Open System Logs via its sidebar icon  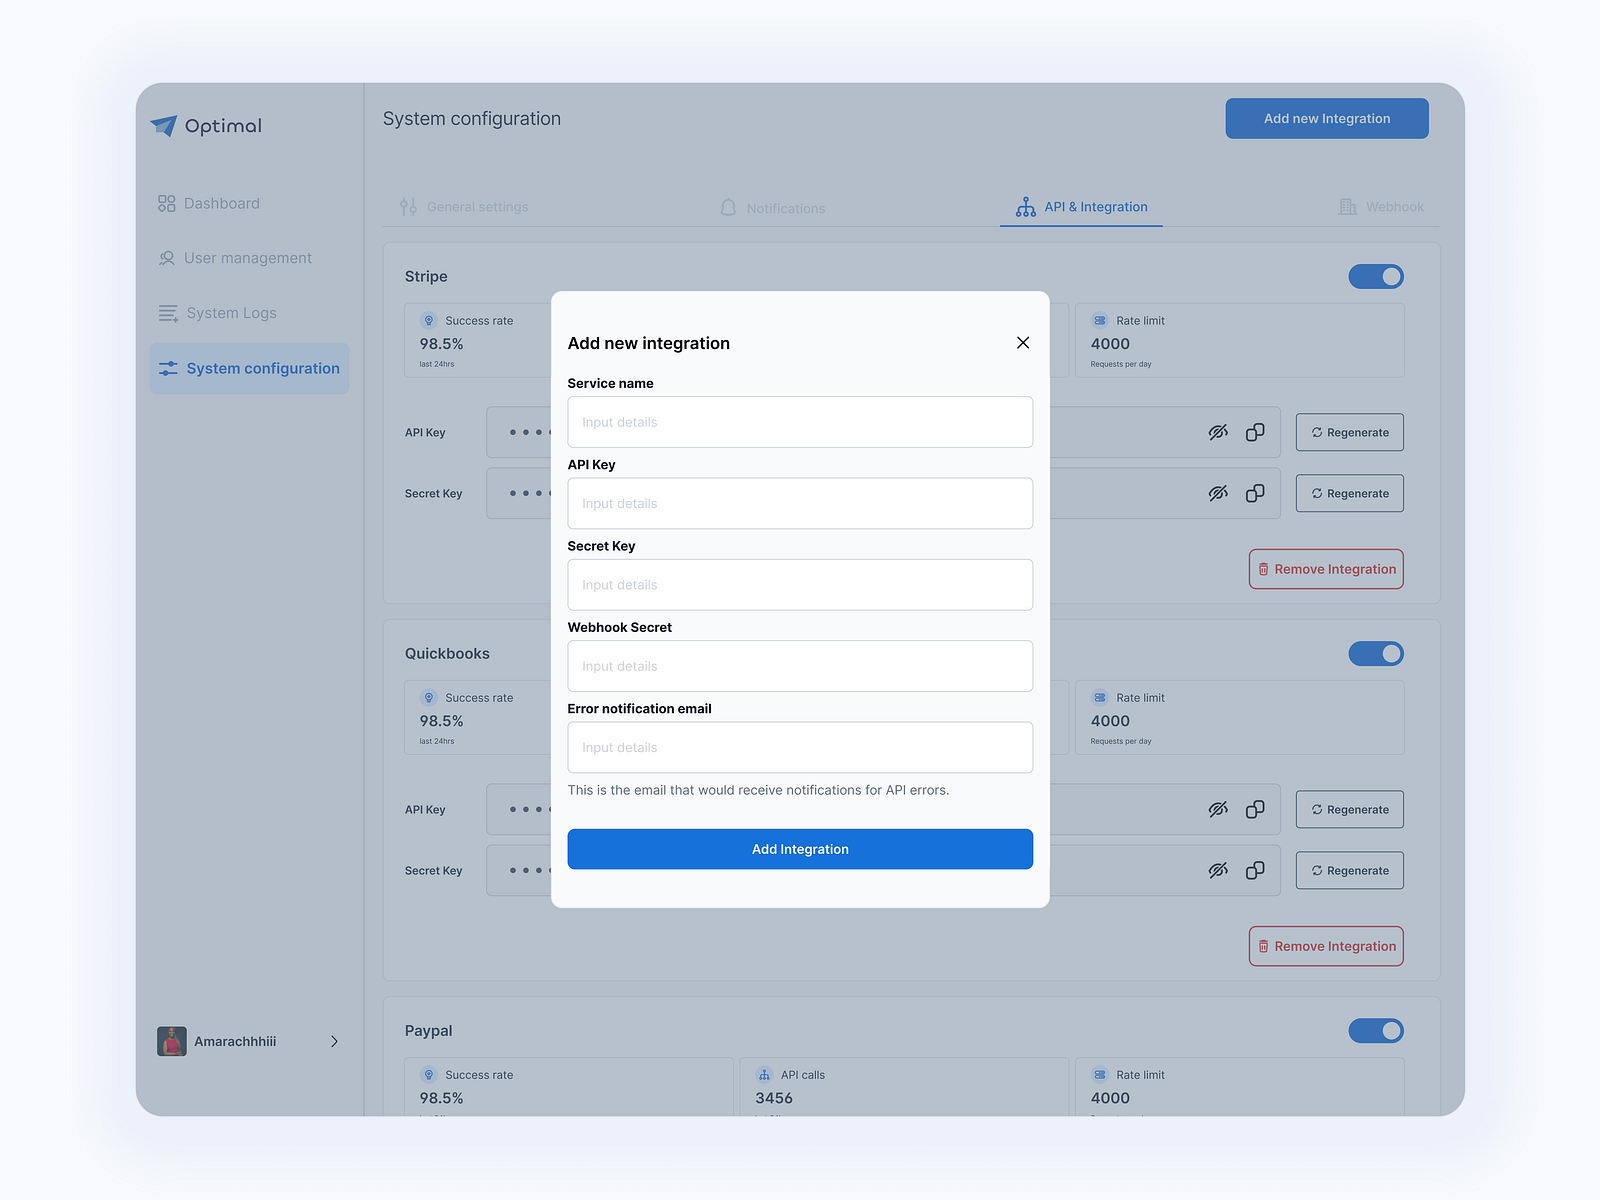(x=166, y=312)
